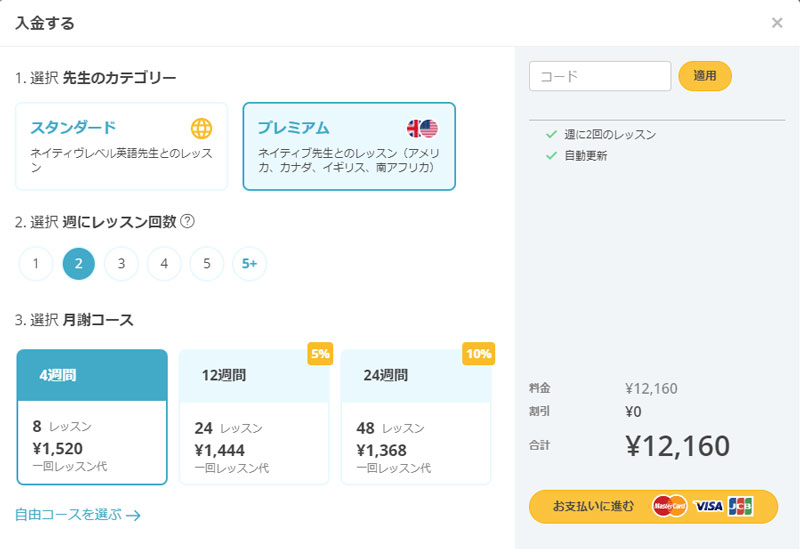
Task: Click the ¥1,368 per-lesson price
Action: tap(381, 451)
